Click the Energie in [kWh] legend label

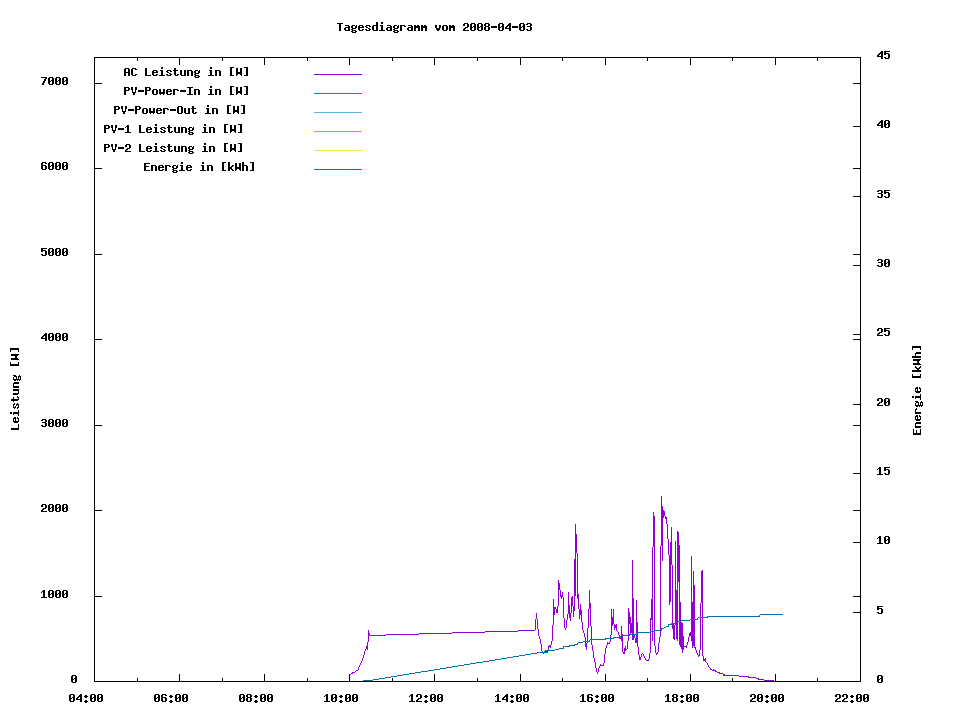click(199, 167)
